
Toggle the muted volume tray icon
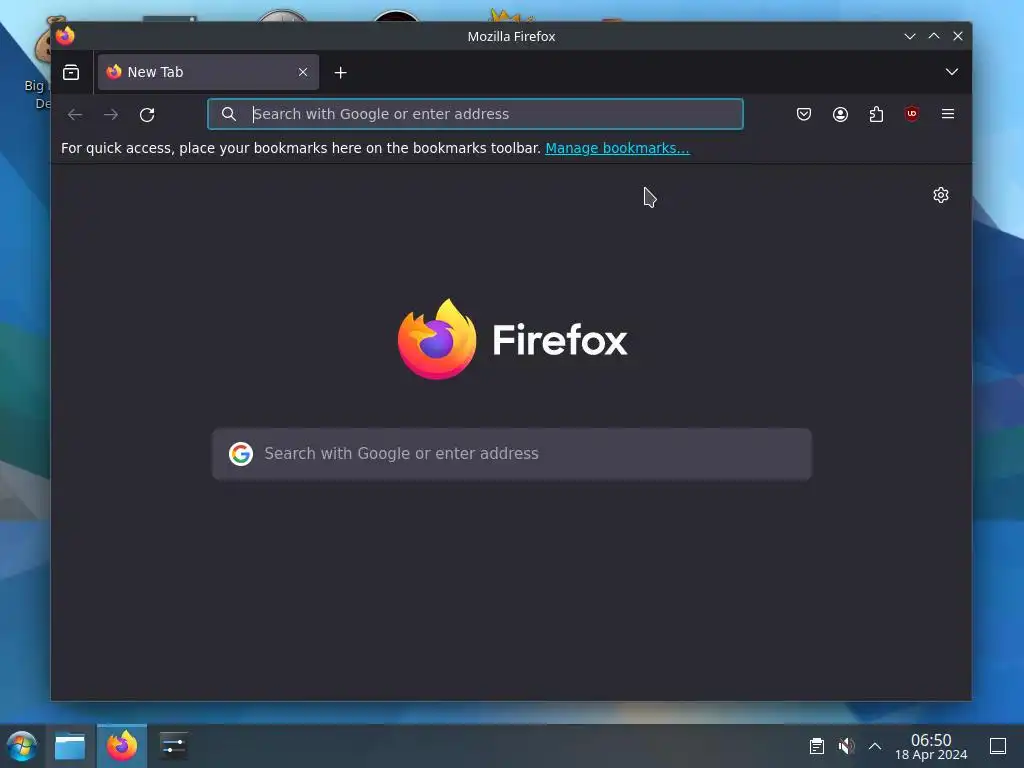click(846, 746)
